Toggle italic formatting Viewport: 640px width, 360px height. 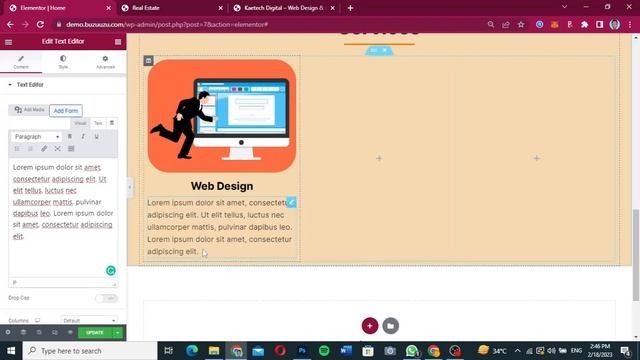pyautogui.click(x=83, y=137)
